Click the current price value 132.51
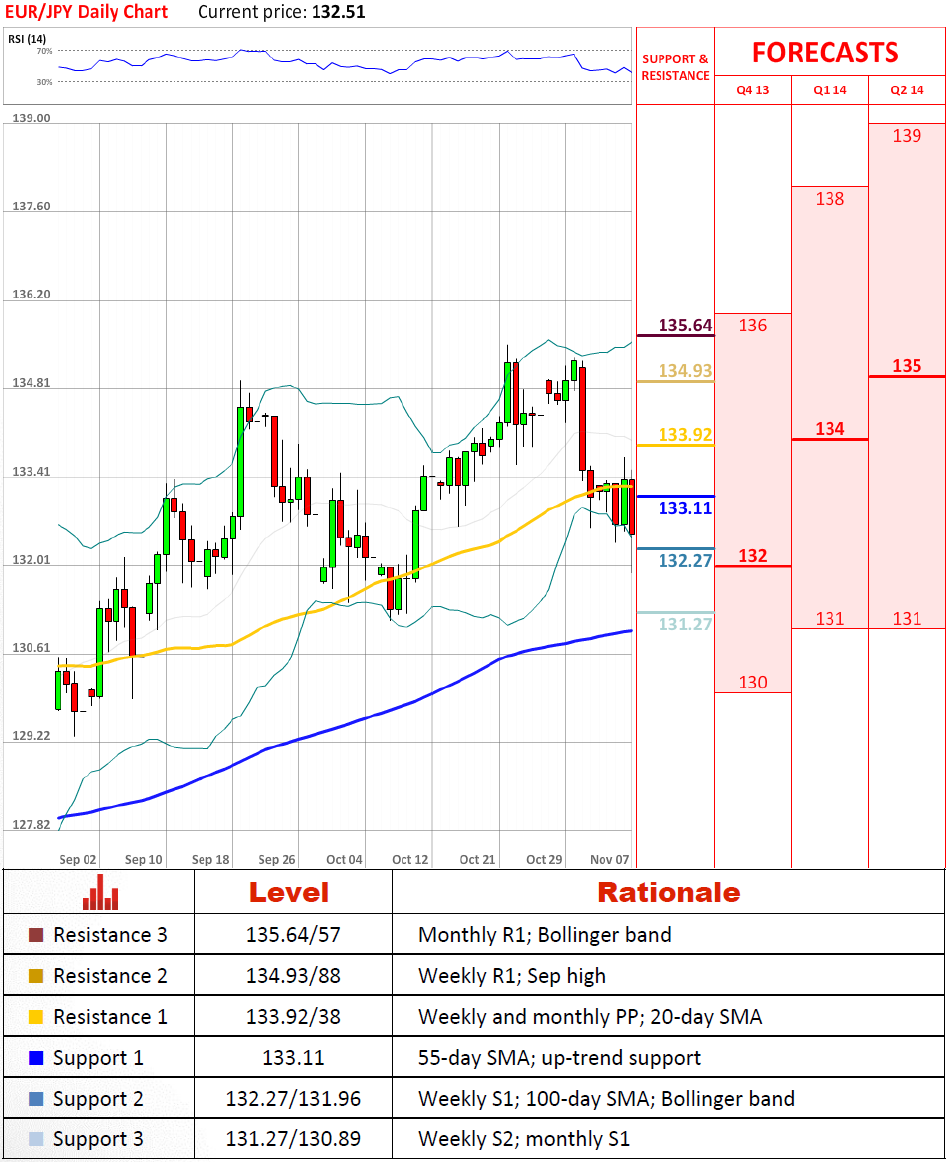The image size is (950, 1162). [339, 12]
